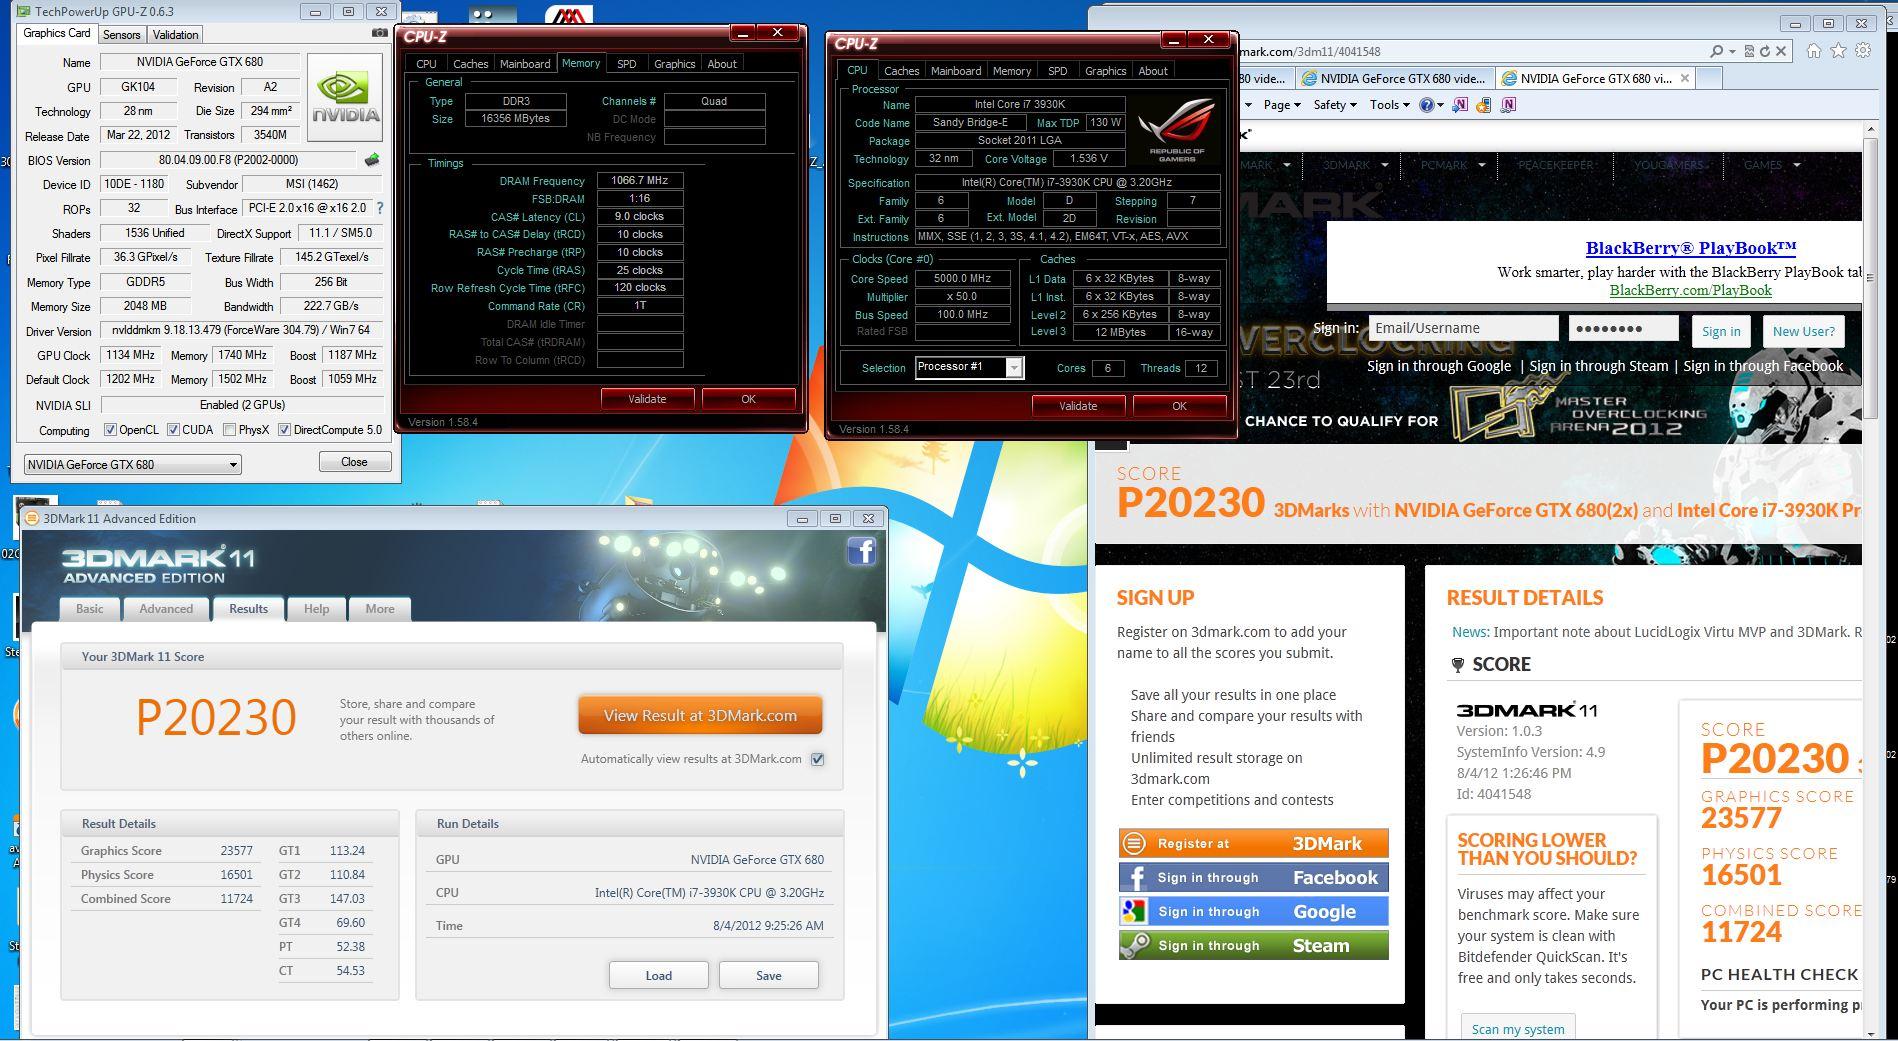
Task: Click the Close button in GPU-Z
Action: pyautogui.click(x=354, y=462)
